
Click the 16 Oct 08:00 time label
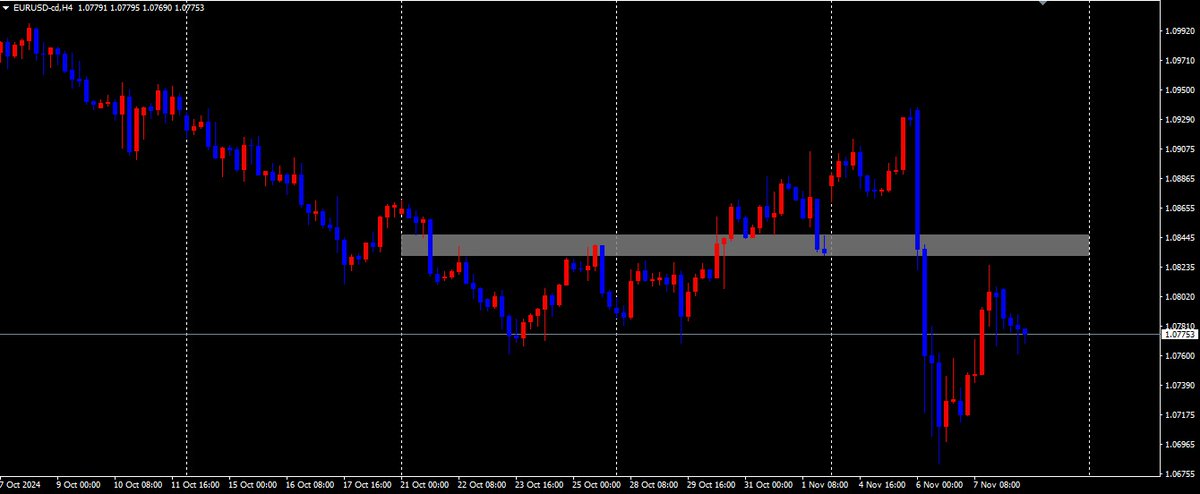click(310, 484)
